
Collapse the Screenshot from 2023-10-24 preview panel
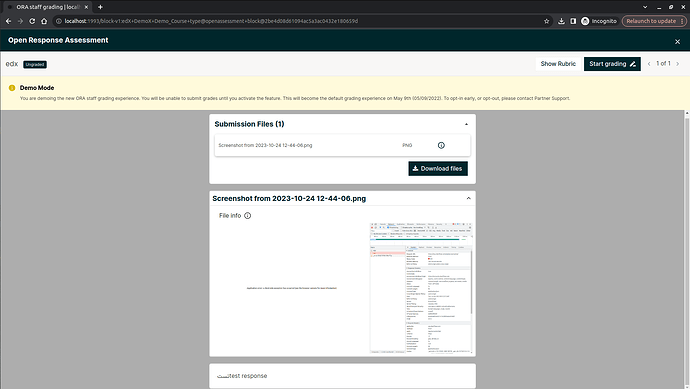tap(469, 198)
